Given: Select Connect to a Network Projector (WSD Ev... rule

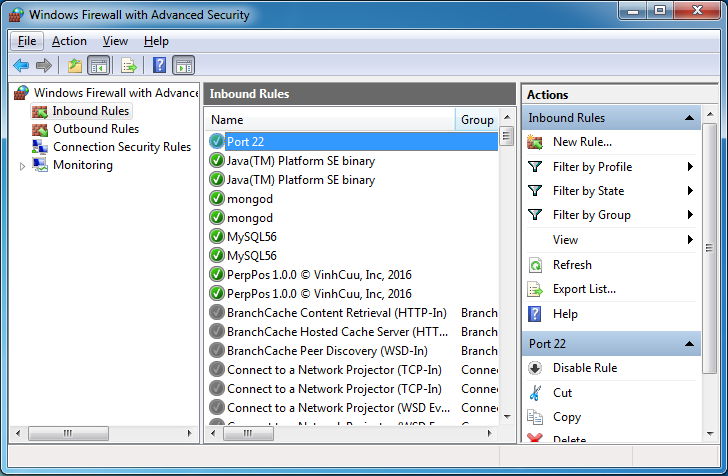Looking at the screenshot, I should [x=338, y=408].
